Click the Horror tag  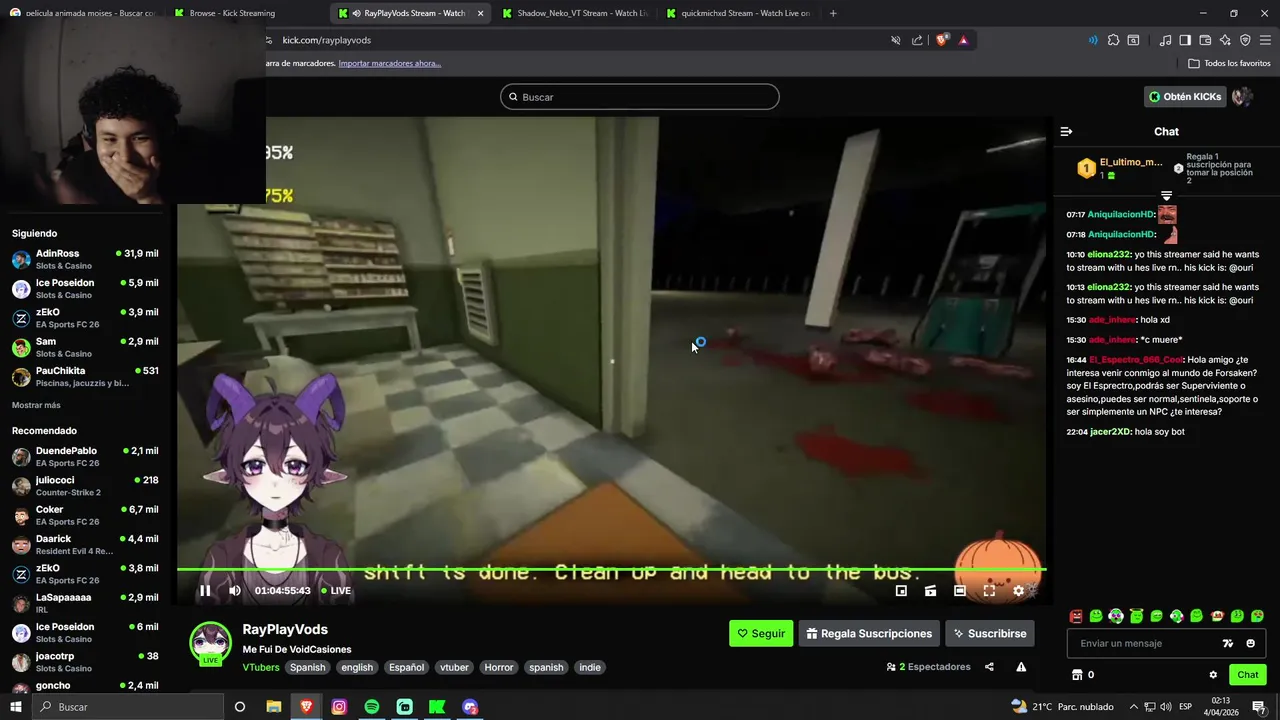[498, 668]
